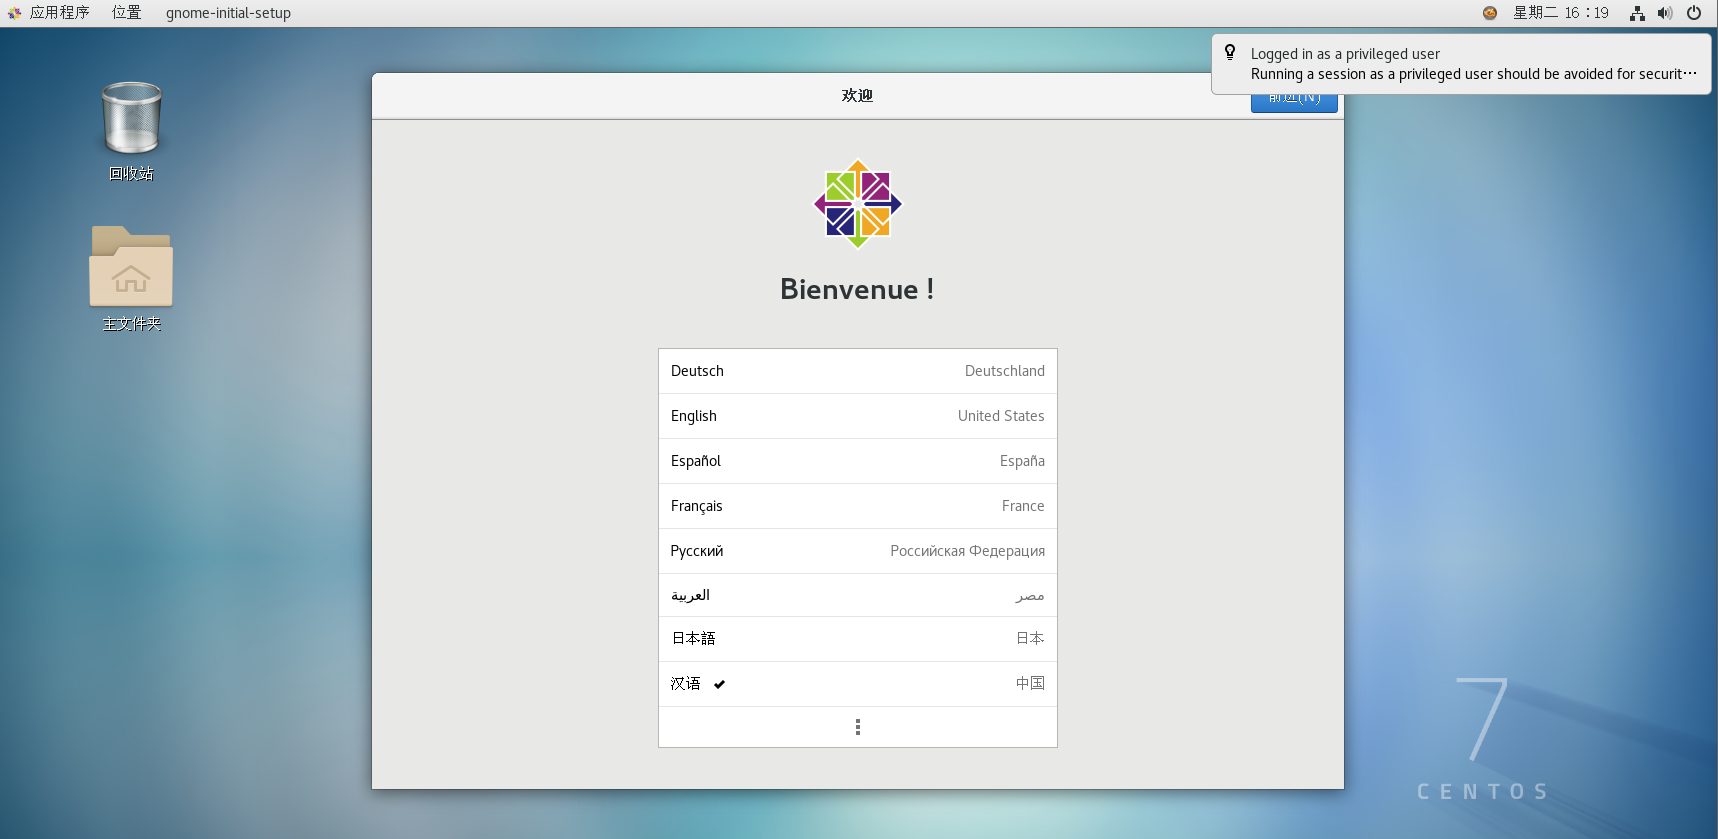The height and width of the screenshot is (839, 1718).
Task: Expand more languages with the three-dot button
Action: (x=857, y=727)
